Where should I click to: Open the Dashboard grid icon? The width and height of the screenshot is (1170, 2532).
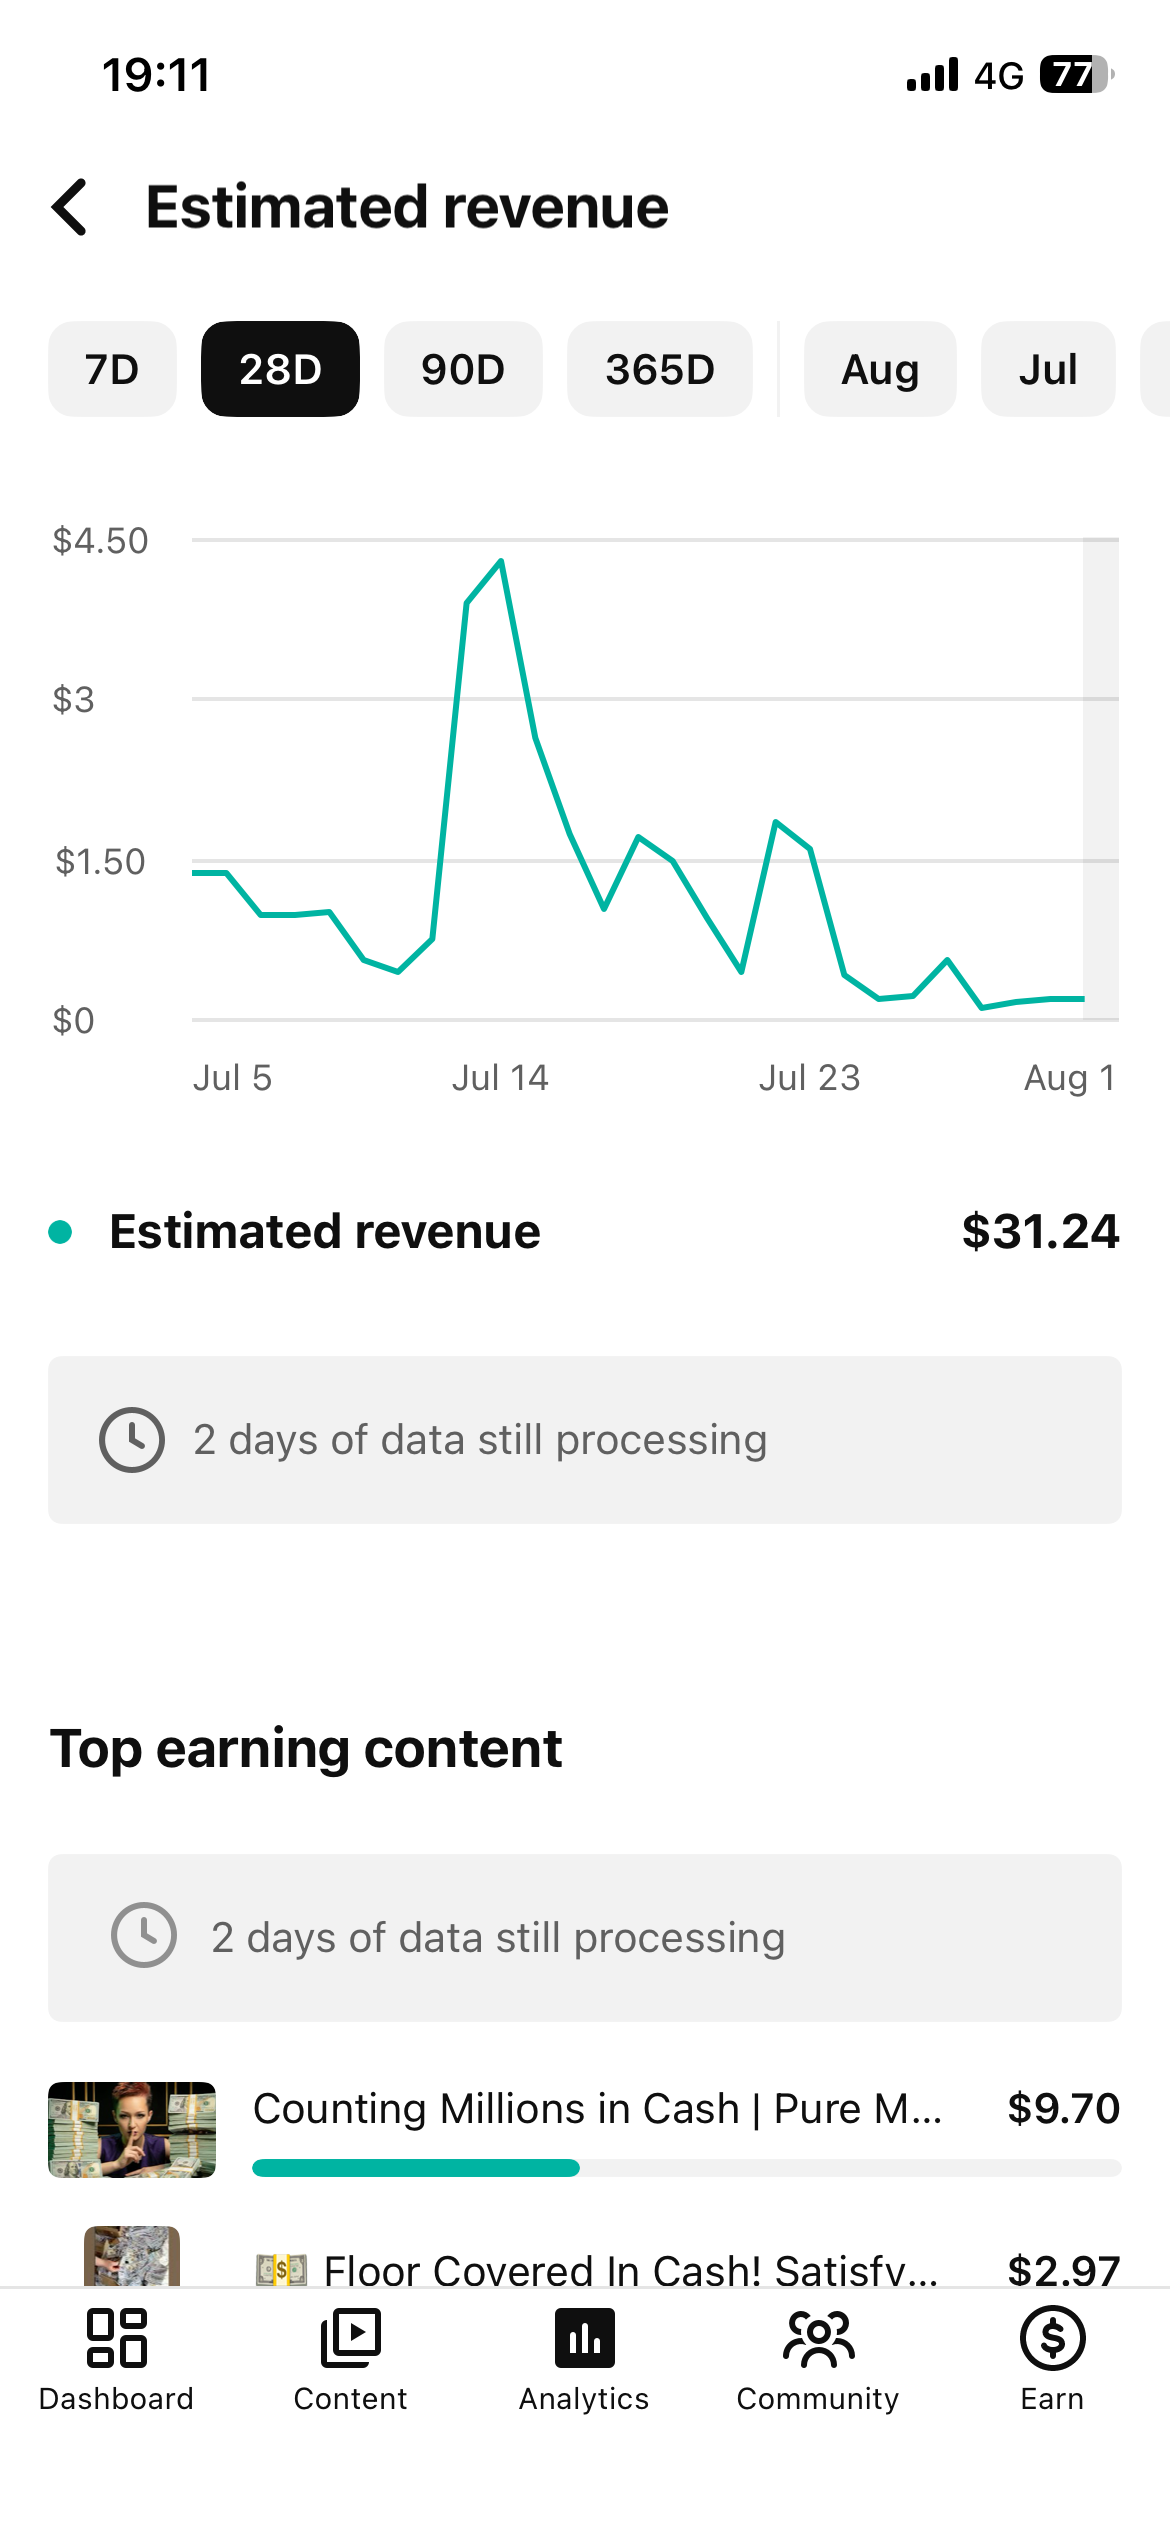[116, 2338]
